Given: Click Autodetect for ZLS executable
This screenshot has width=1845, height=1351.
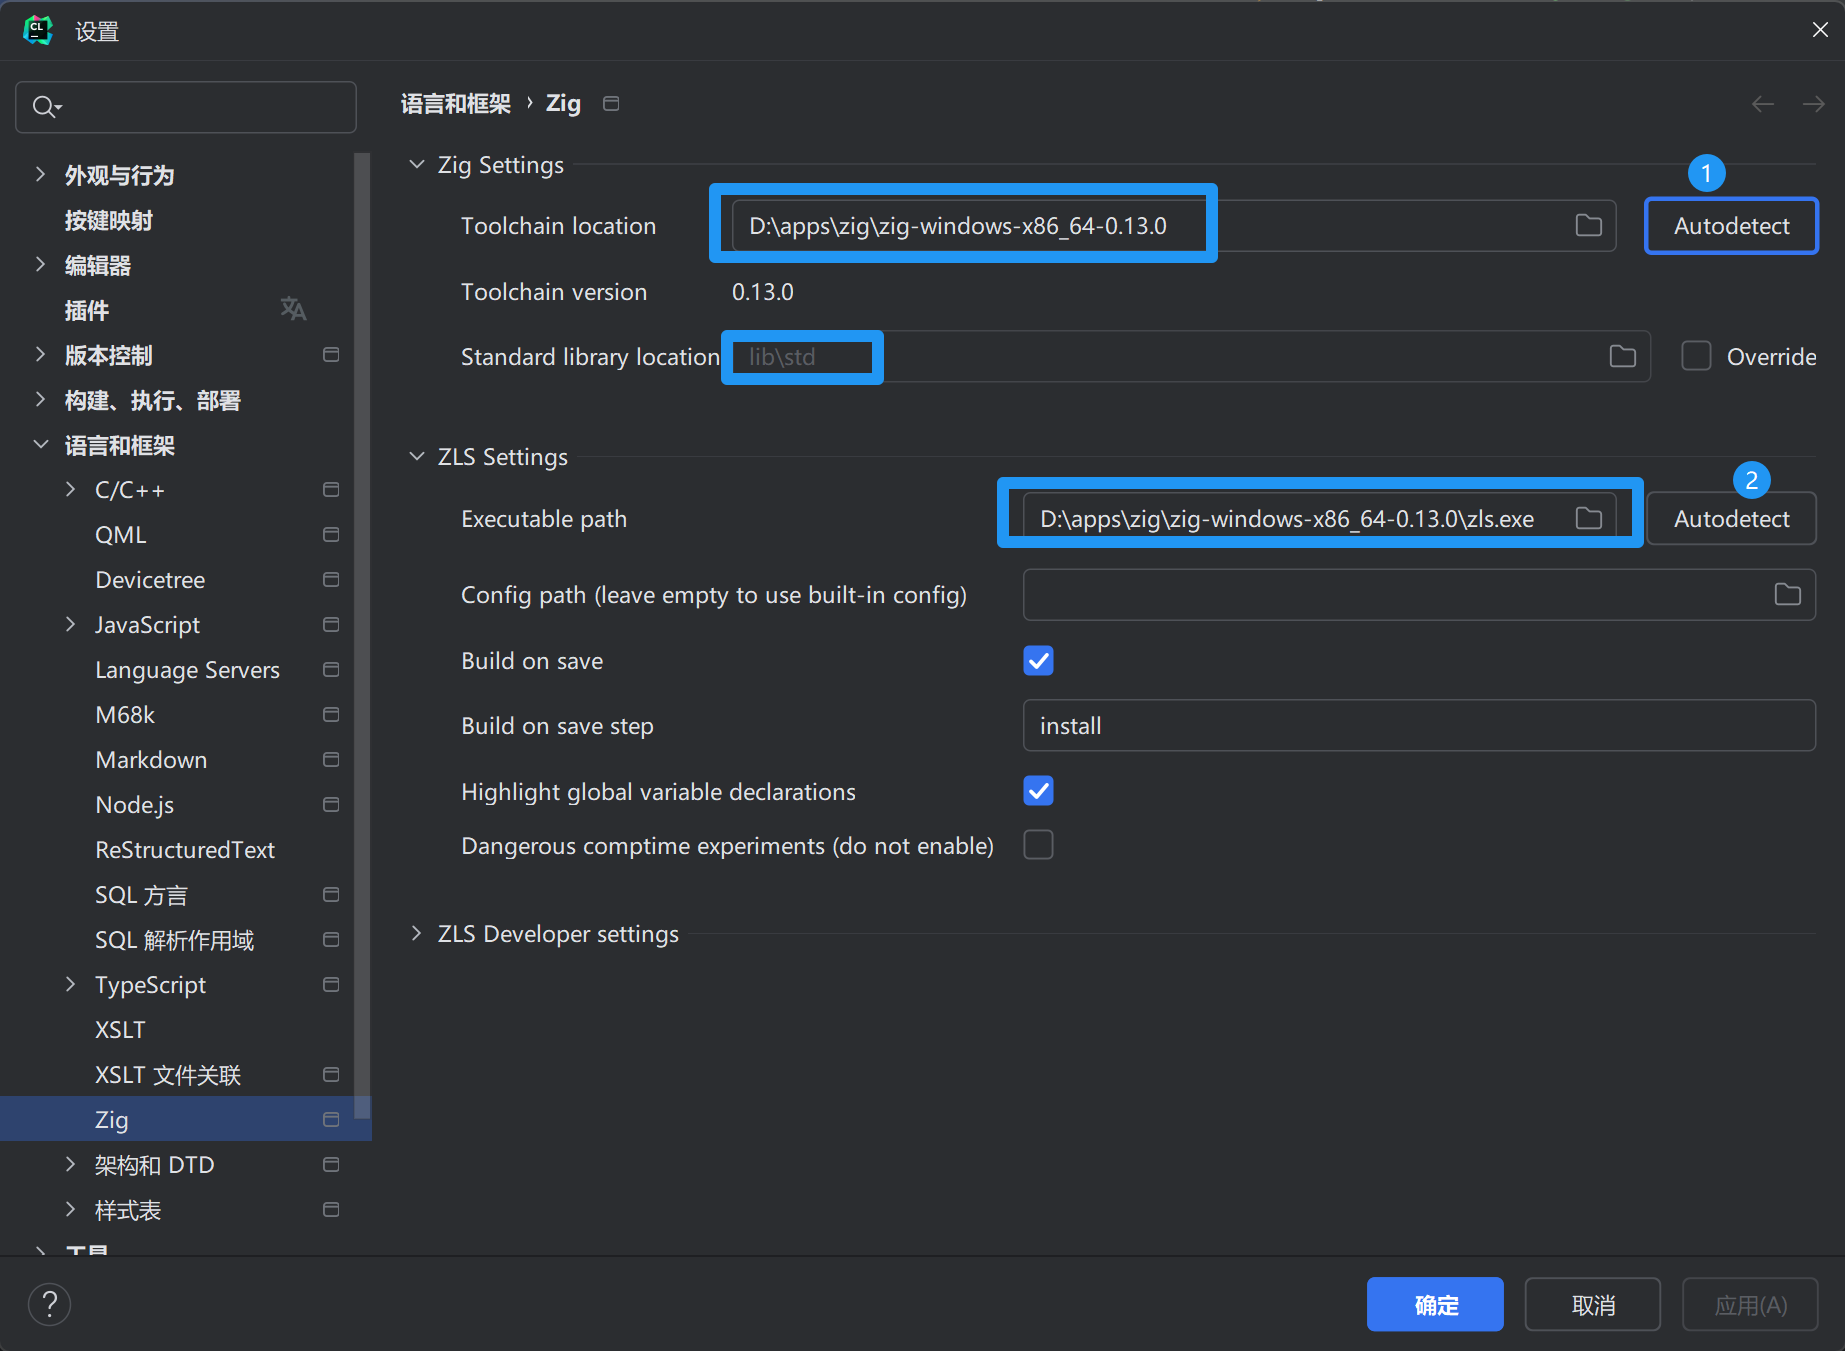Looking at the screenshot, I should pyautogui.click(x=1731, y=519).
